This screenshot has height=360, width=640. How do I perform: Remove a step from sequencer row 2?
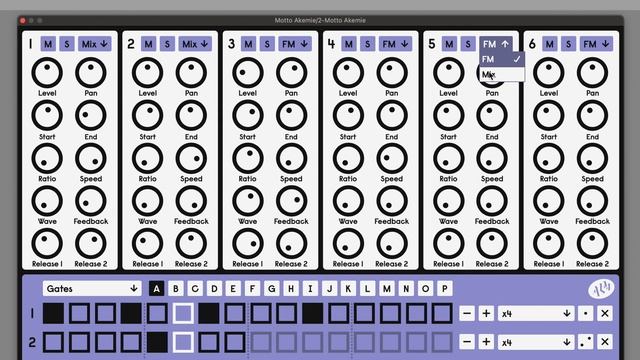click(x=467, y=342)
